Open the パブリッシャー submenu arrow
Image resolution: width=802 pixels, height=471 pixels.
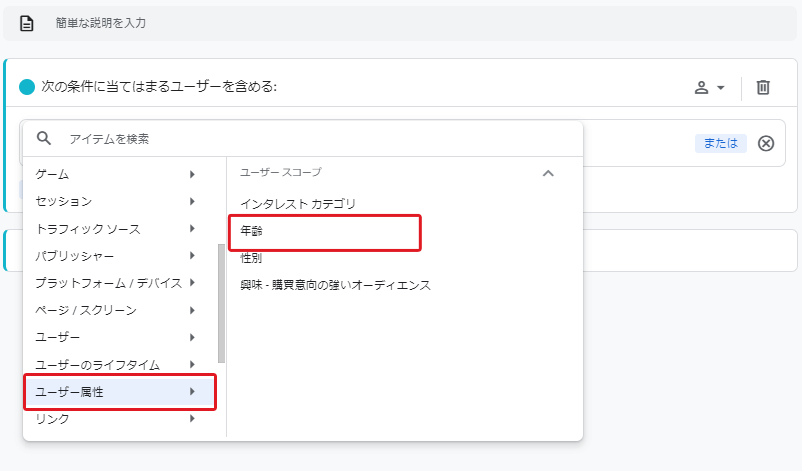click(x=192, y=255)
